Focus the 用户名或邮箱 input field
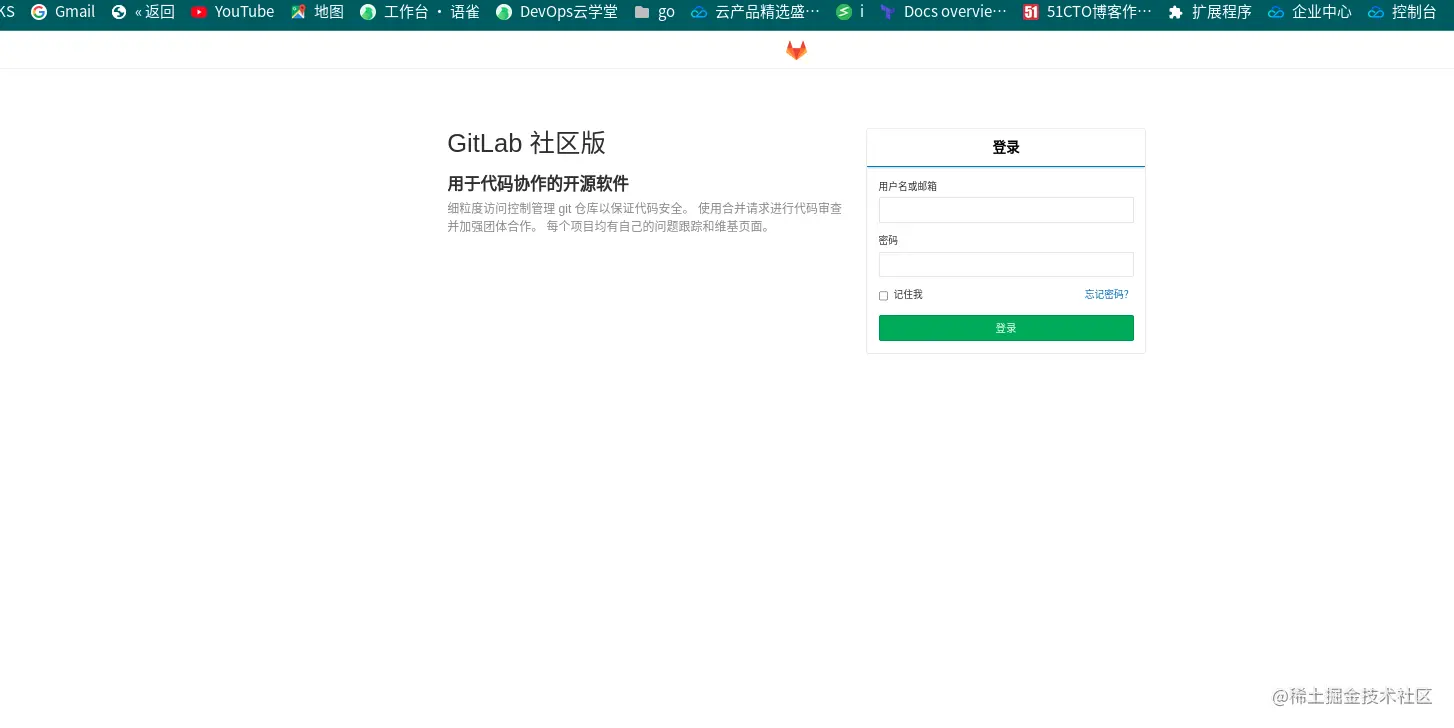The width and height of the screenshot is (1454, 728). pos(1006,210)
